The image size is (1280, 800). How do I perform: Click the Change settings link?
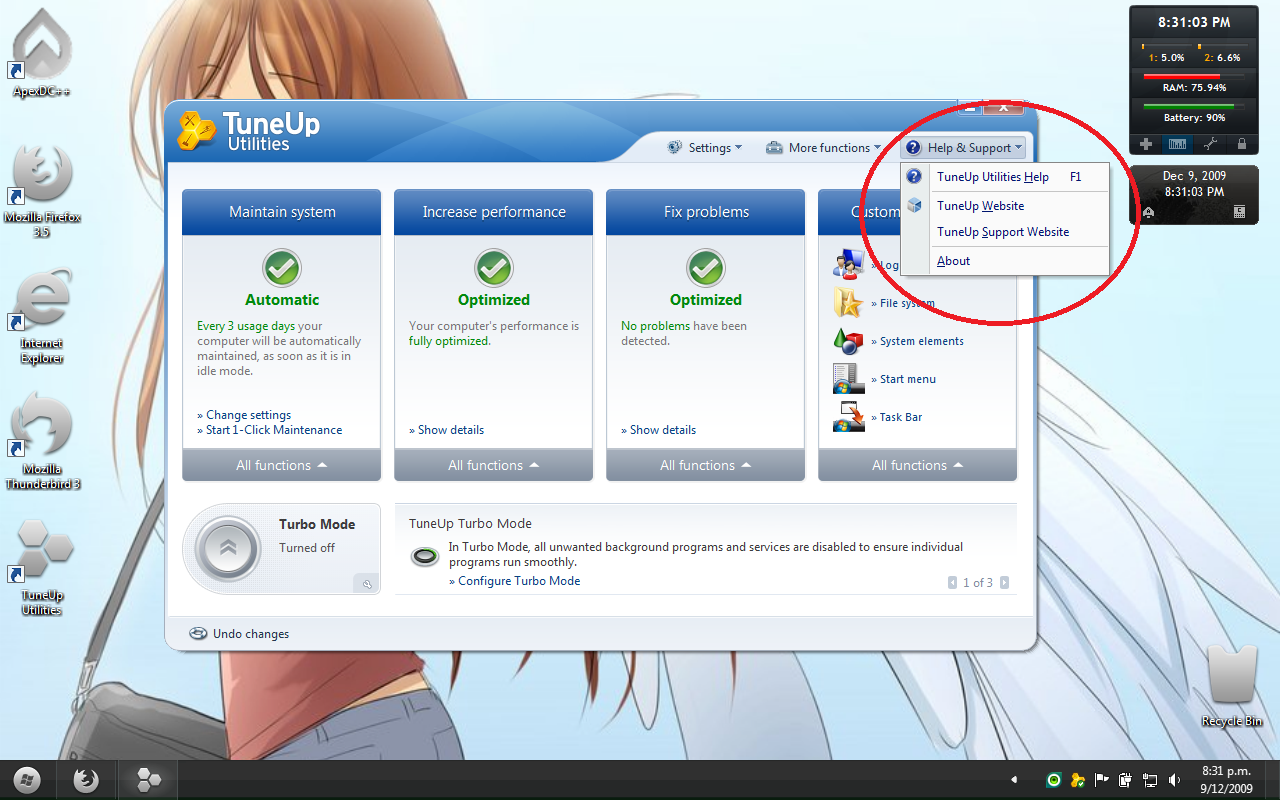pos(244,415)
